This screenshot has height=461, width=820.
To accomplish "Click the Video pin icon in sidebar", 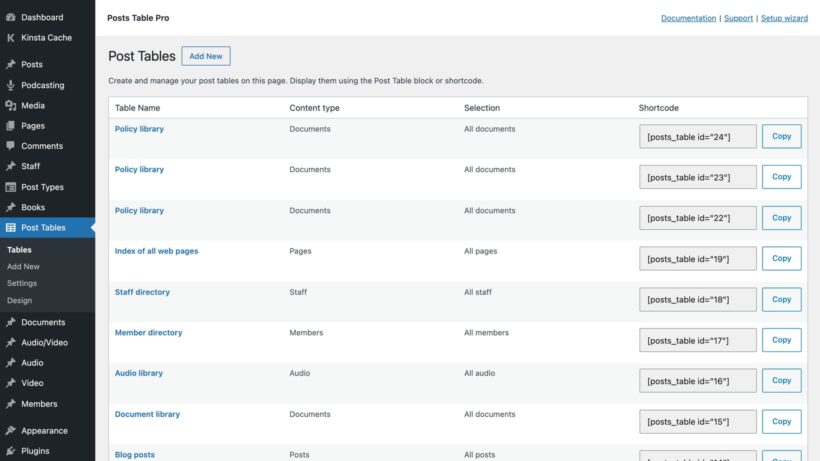I will point(10,383).
